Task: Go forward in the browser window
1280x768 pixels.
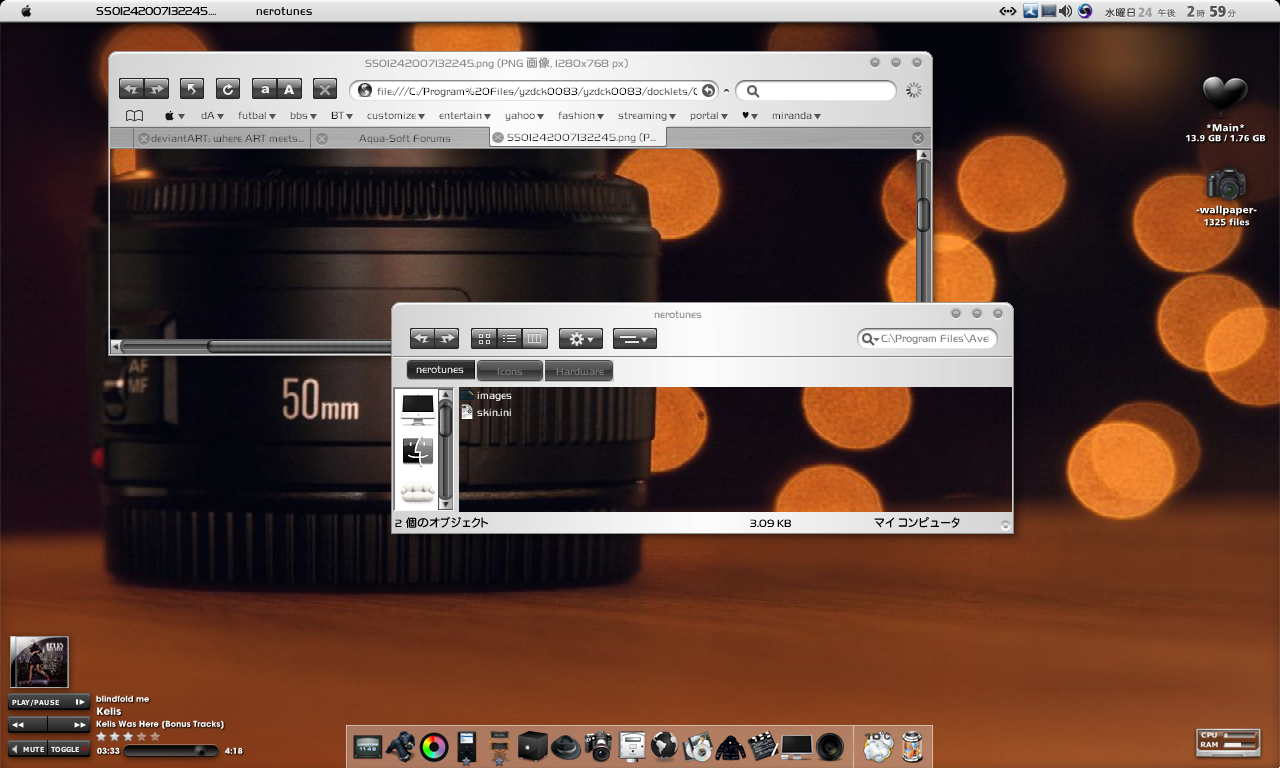Action: 156,89
